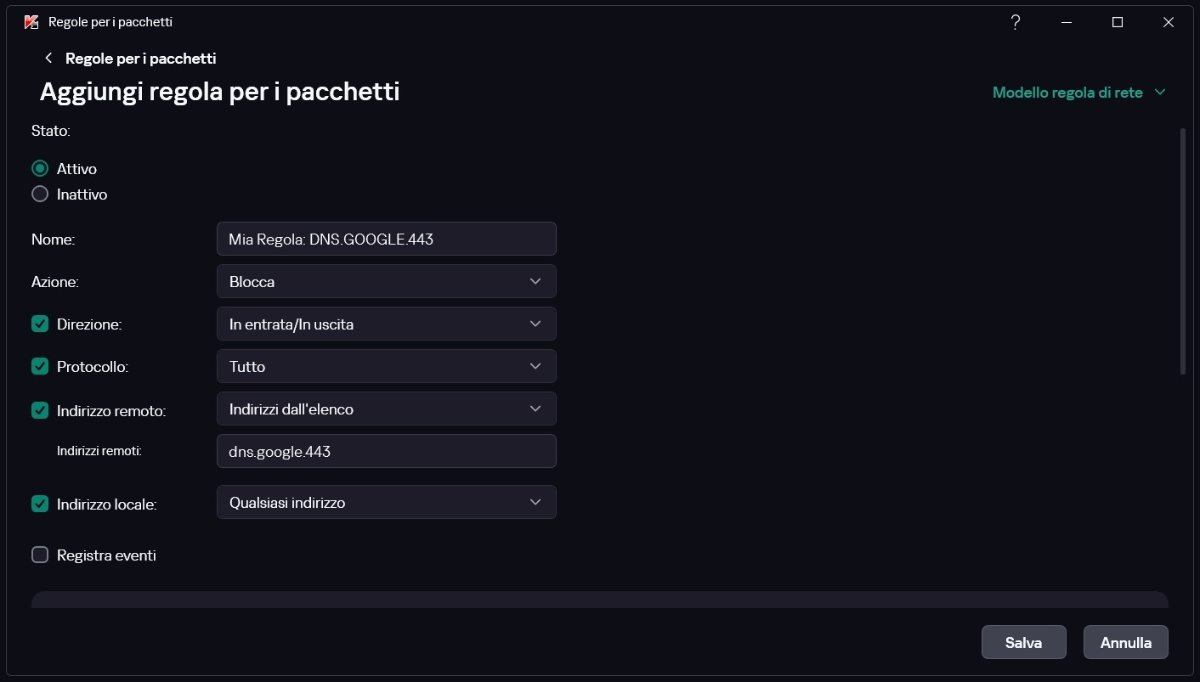Viewport: 1200px width, 682px height.
Task: Disable the Indirizzo remoto checkbox
Action: (x=40, y=410)
